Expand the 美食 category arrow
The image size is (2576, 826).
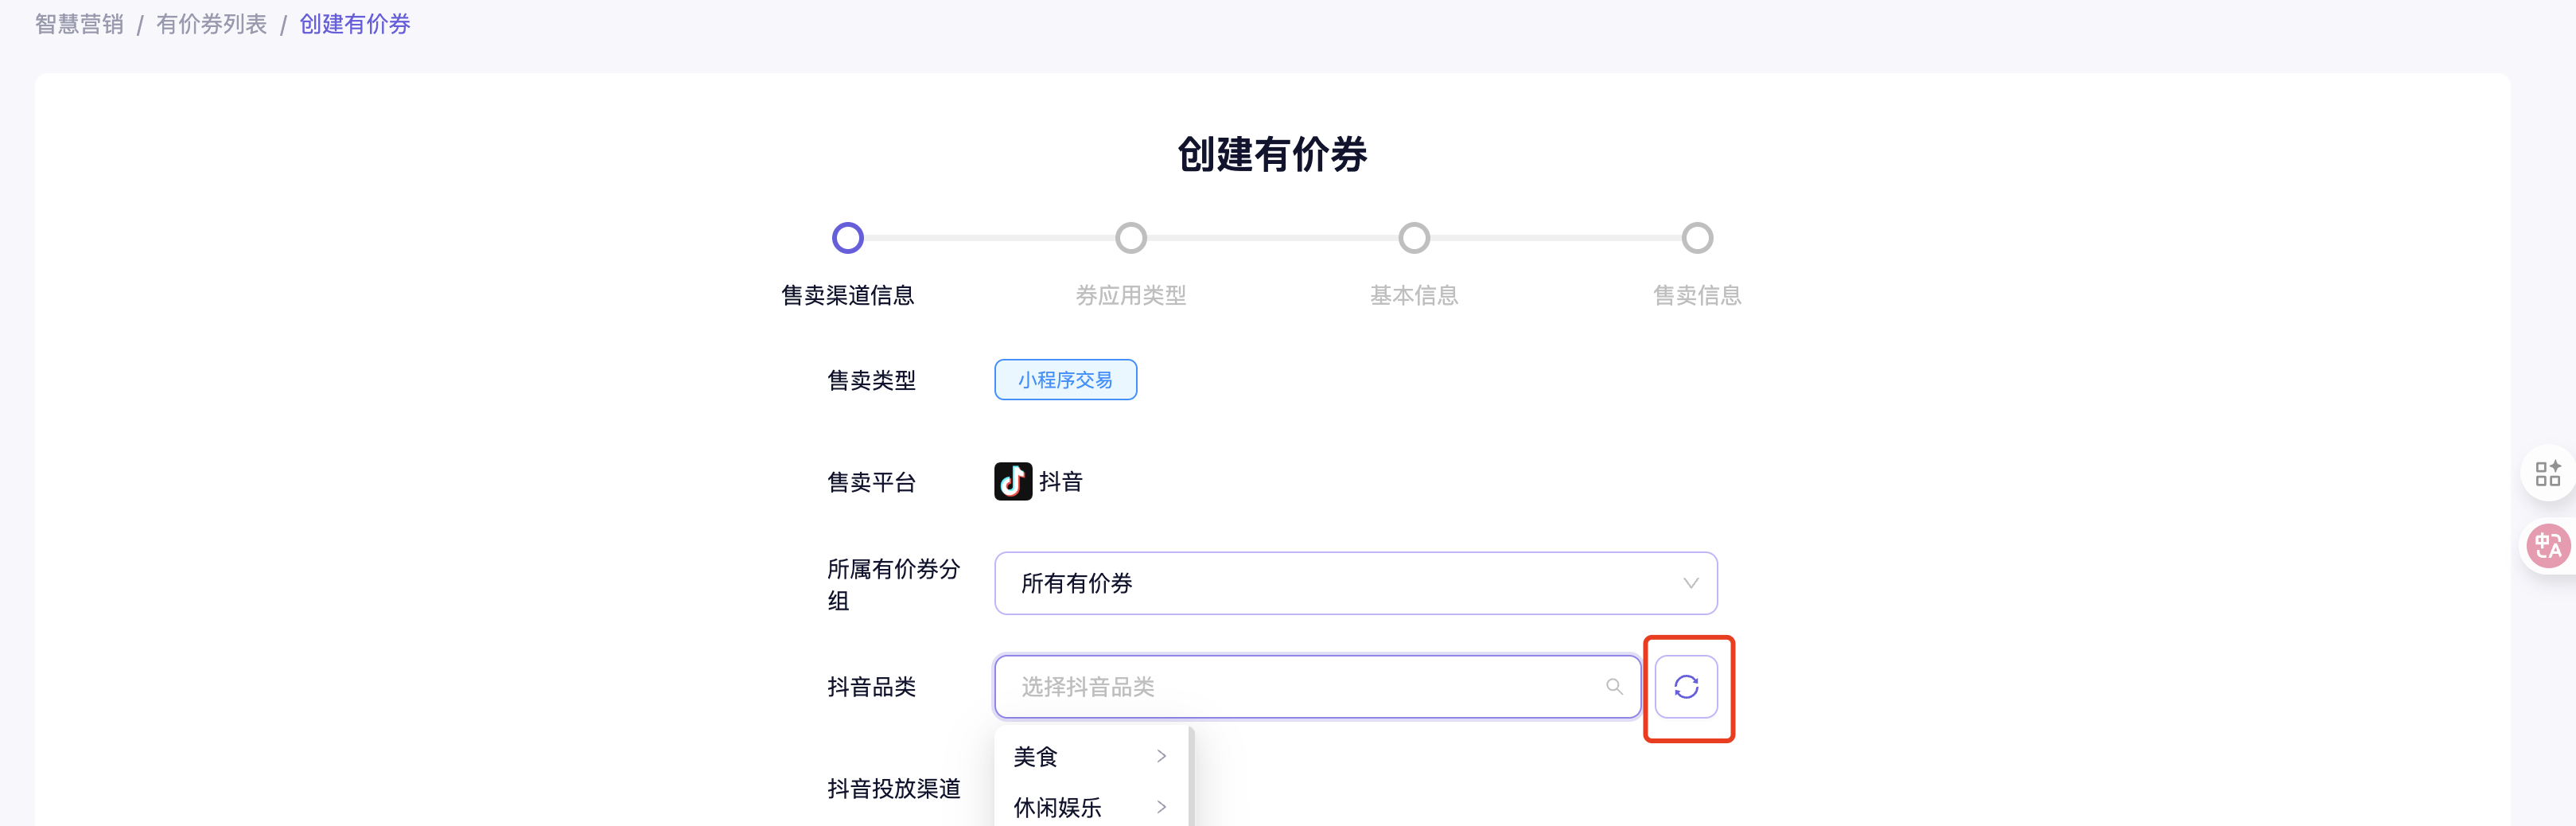click(1161, 757)
